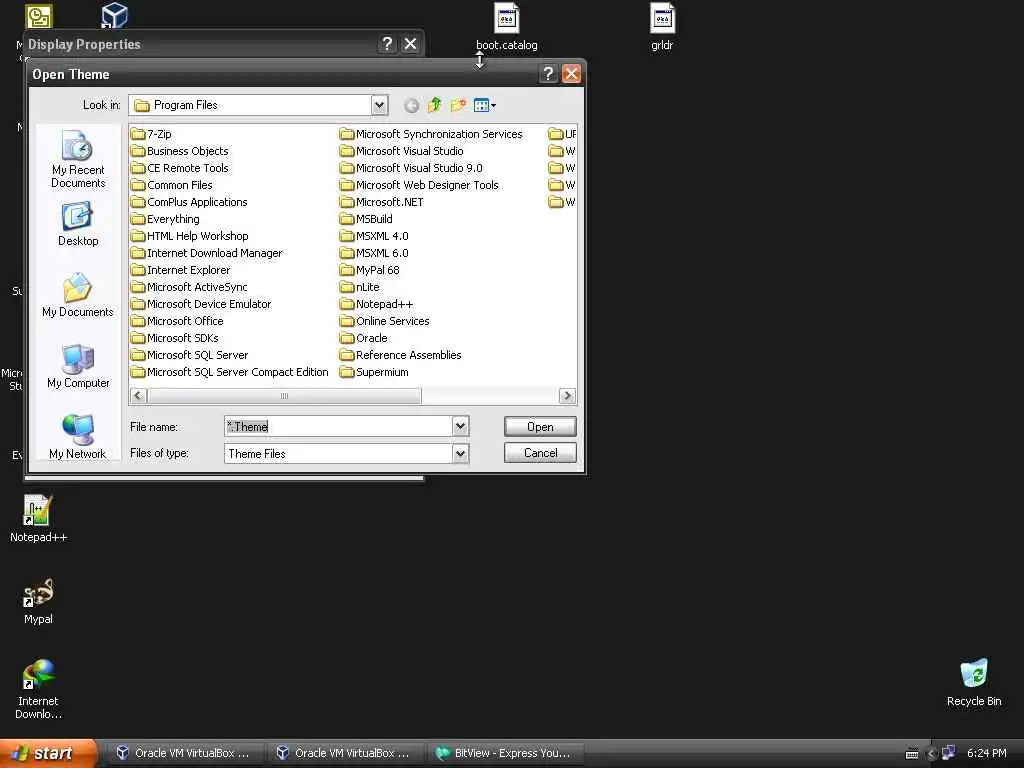This screenshot has width=1024, height=768.
Task: Select Microsoft Synchronization Services folder
Action: click(x=432, y=134)
